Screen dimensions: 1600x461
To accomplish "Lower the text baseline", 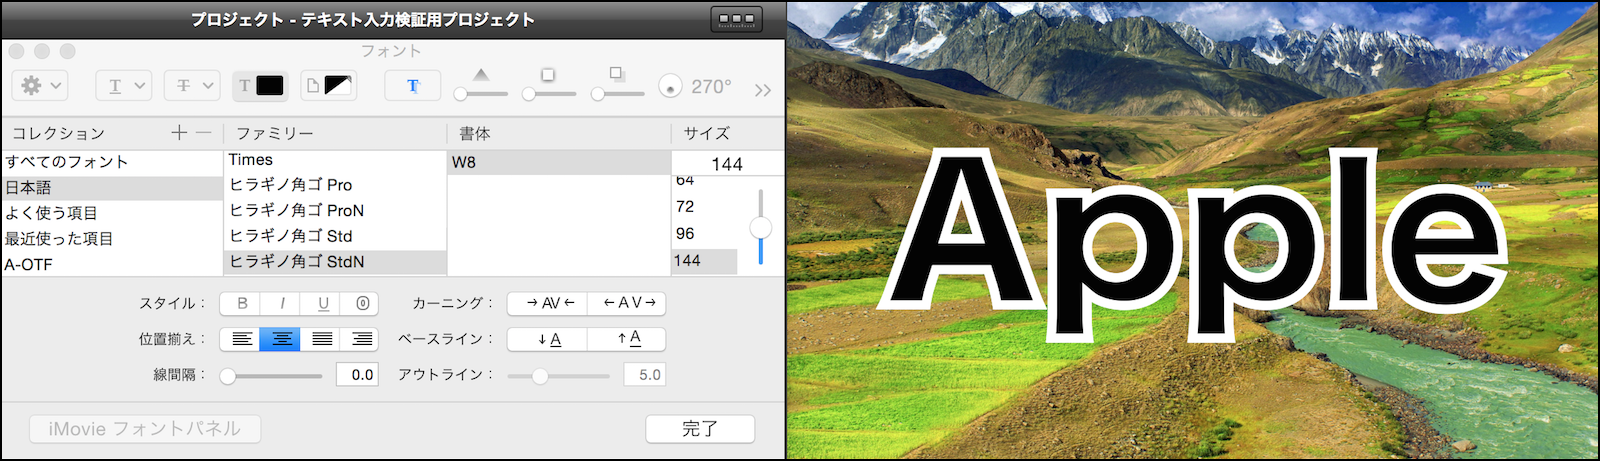I will pos(547,339).
